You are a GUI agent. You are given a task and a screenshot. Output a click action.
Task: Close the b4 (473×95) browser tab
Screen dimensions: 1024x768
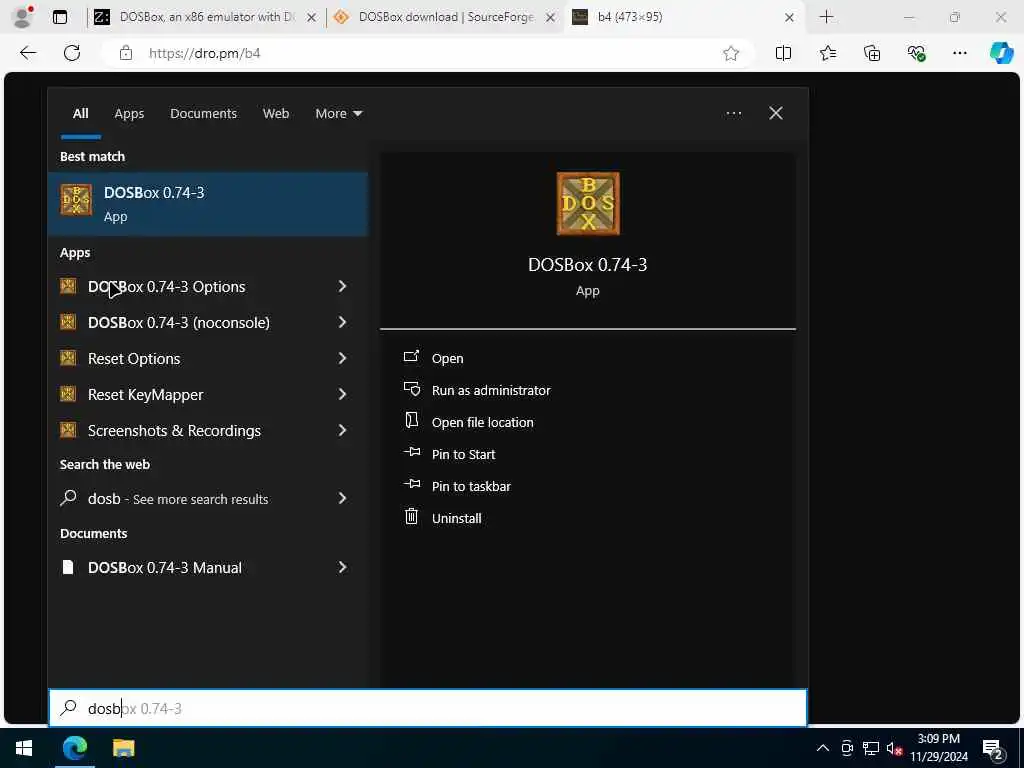[x=789, y=18]
